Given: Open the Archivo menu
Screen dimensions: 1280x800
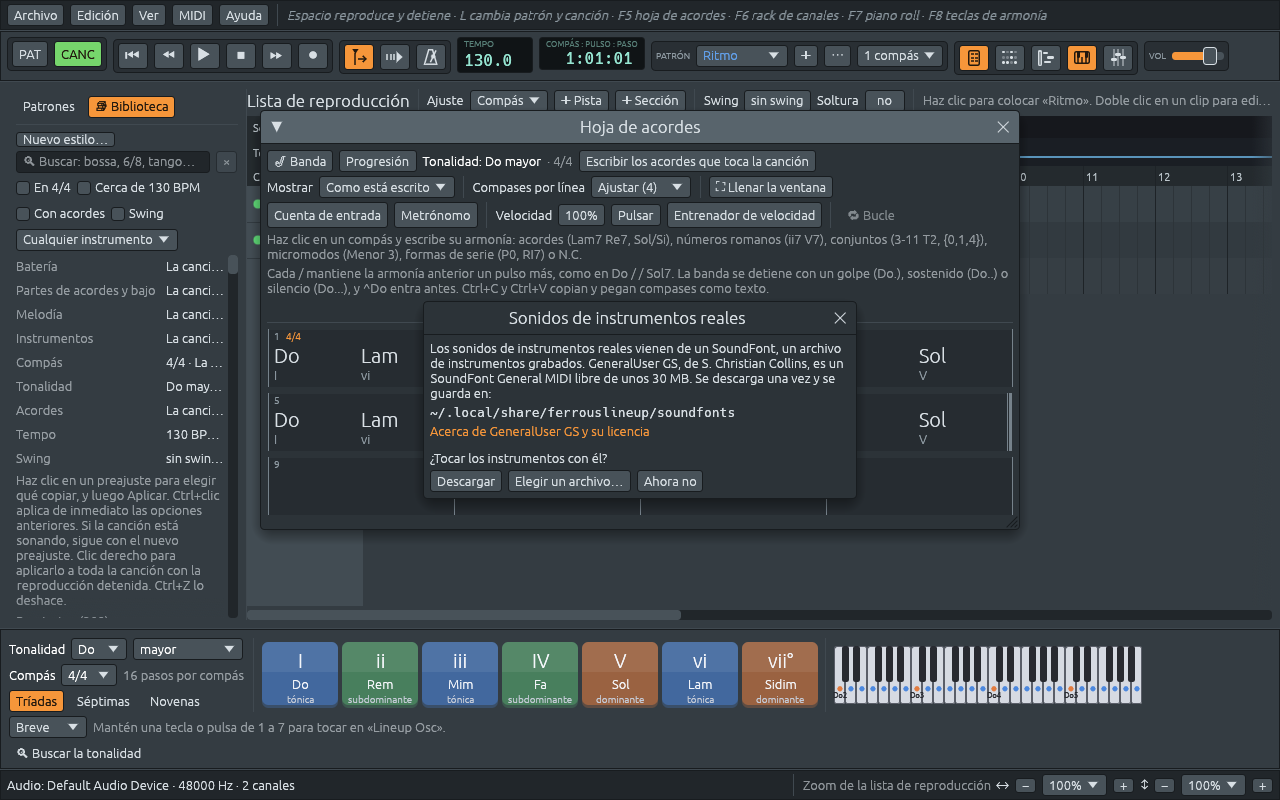Looking at the screenshot, I should 35,15.
